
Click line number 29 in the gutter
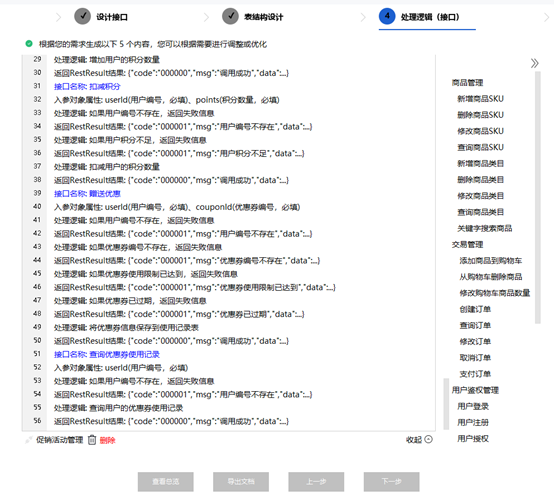37,59
